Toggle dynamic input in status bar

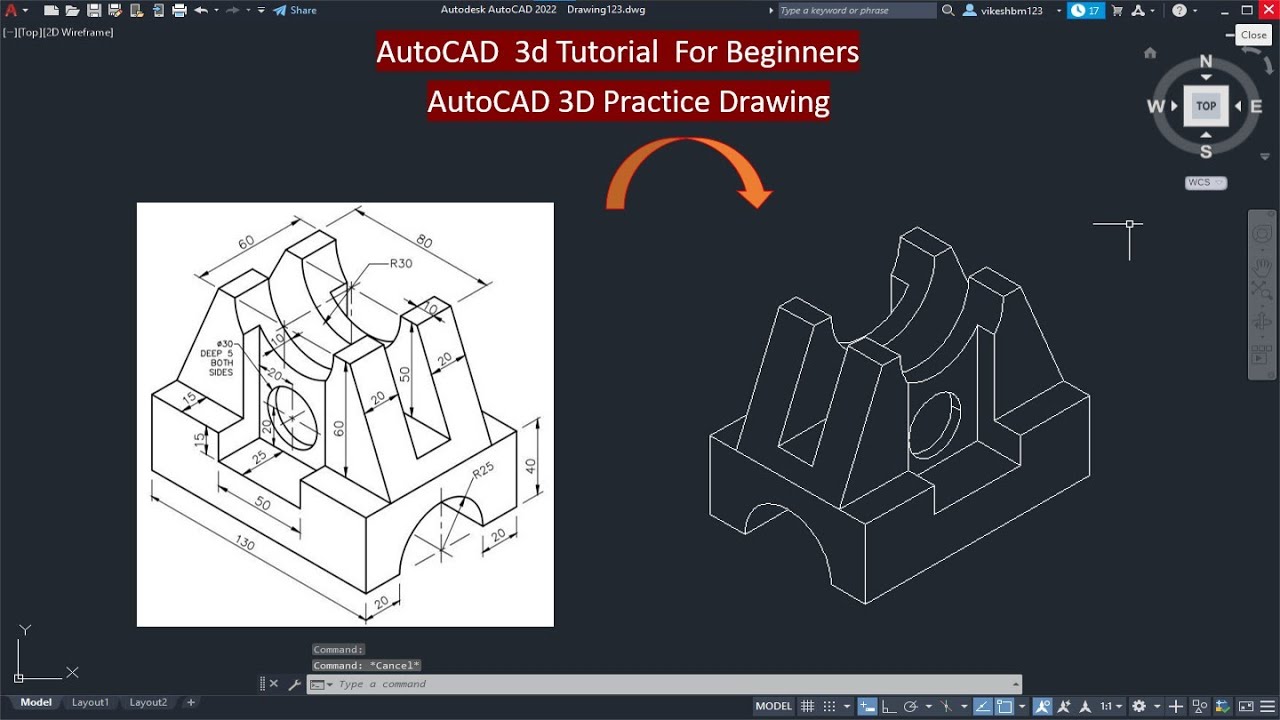[867, 706]
